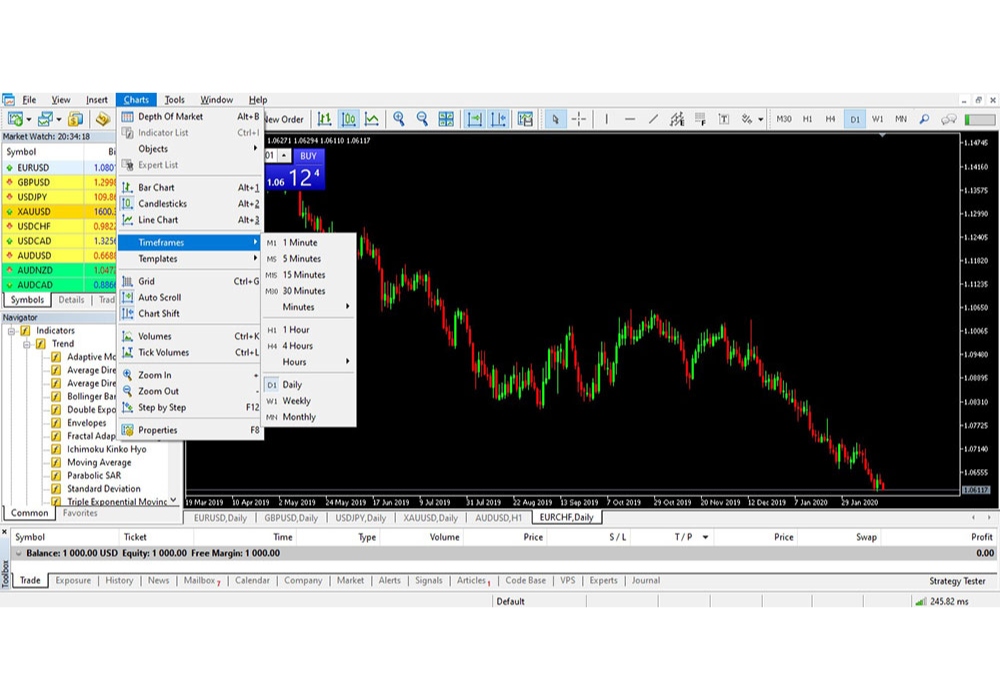Click the connection status bars icon
1000x700 pixels.
920,601
